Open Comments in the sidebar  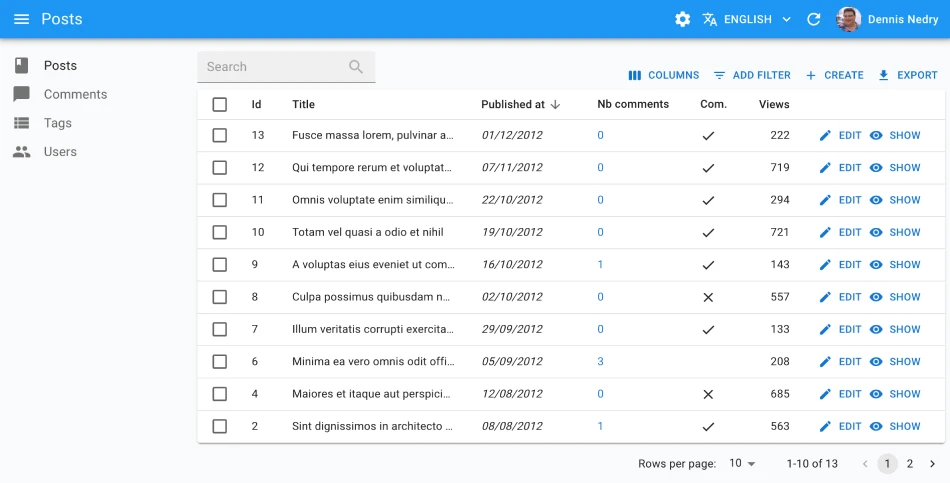pos(75,94)
